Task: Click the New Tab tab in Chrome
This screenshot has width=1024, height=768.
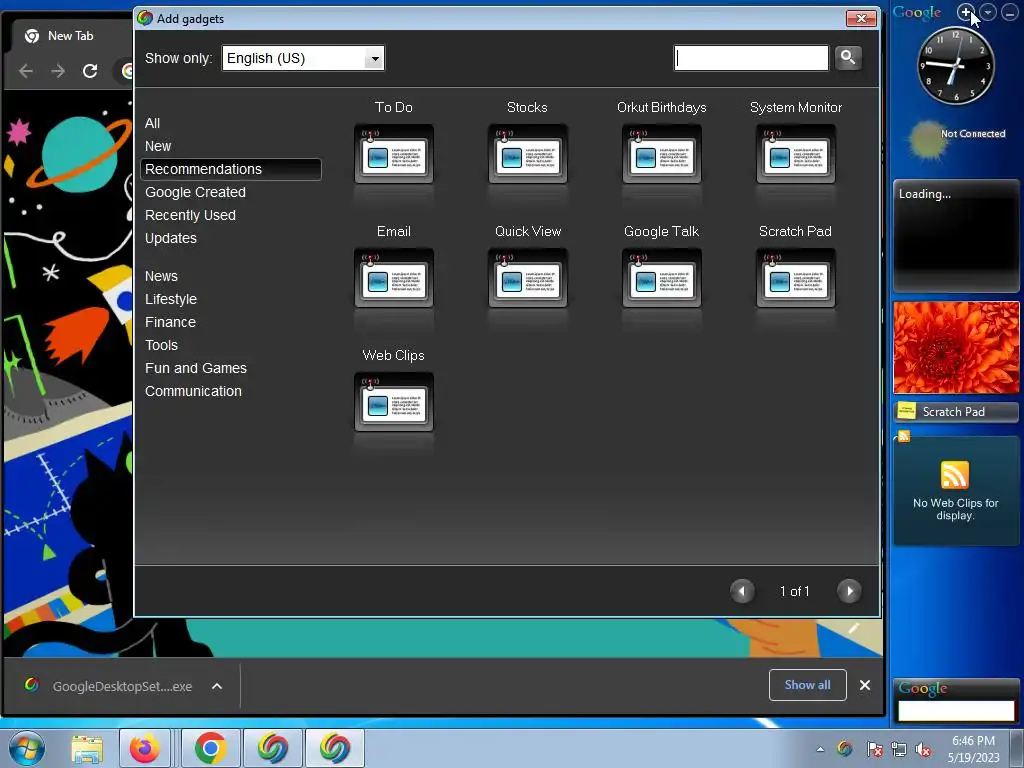Action: (71, 36)
